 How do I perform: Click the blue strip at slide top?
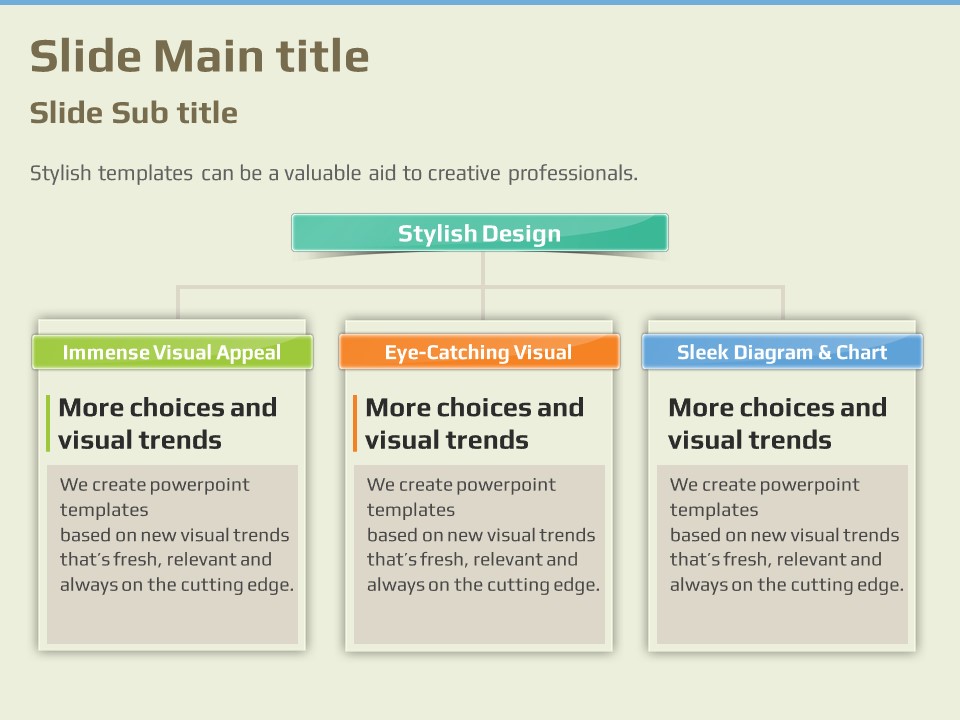tap(480, 2)
